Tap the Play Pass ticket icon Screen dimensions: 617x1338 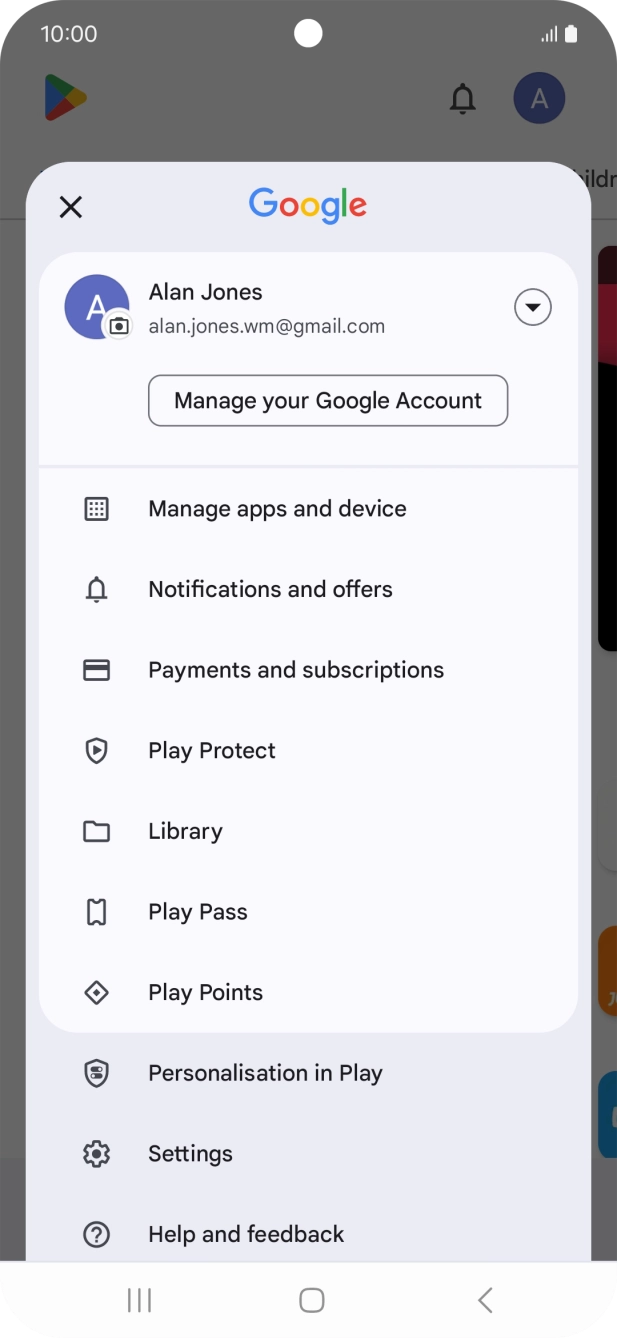pos(96,912)
